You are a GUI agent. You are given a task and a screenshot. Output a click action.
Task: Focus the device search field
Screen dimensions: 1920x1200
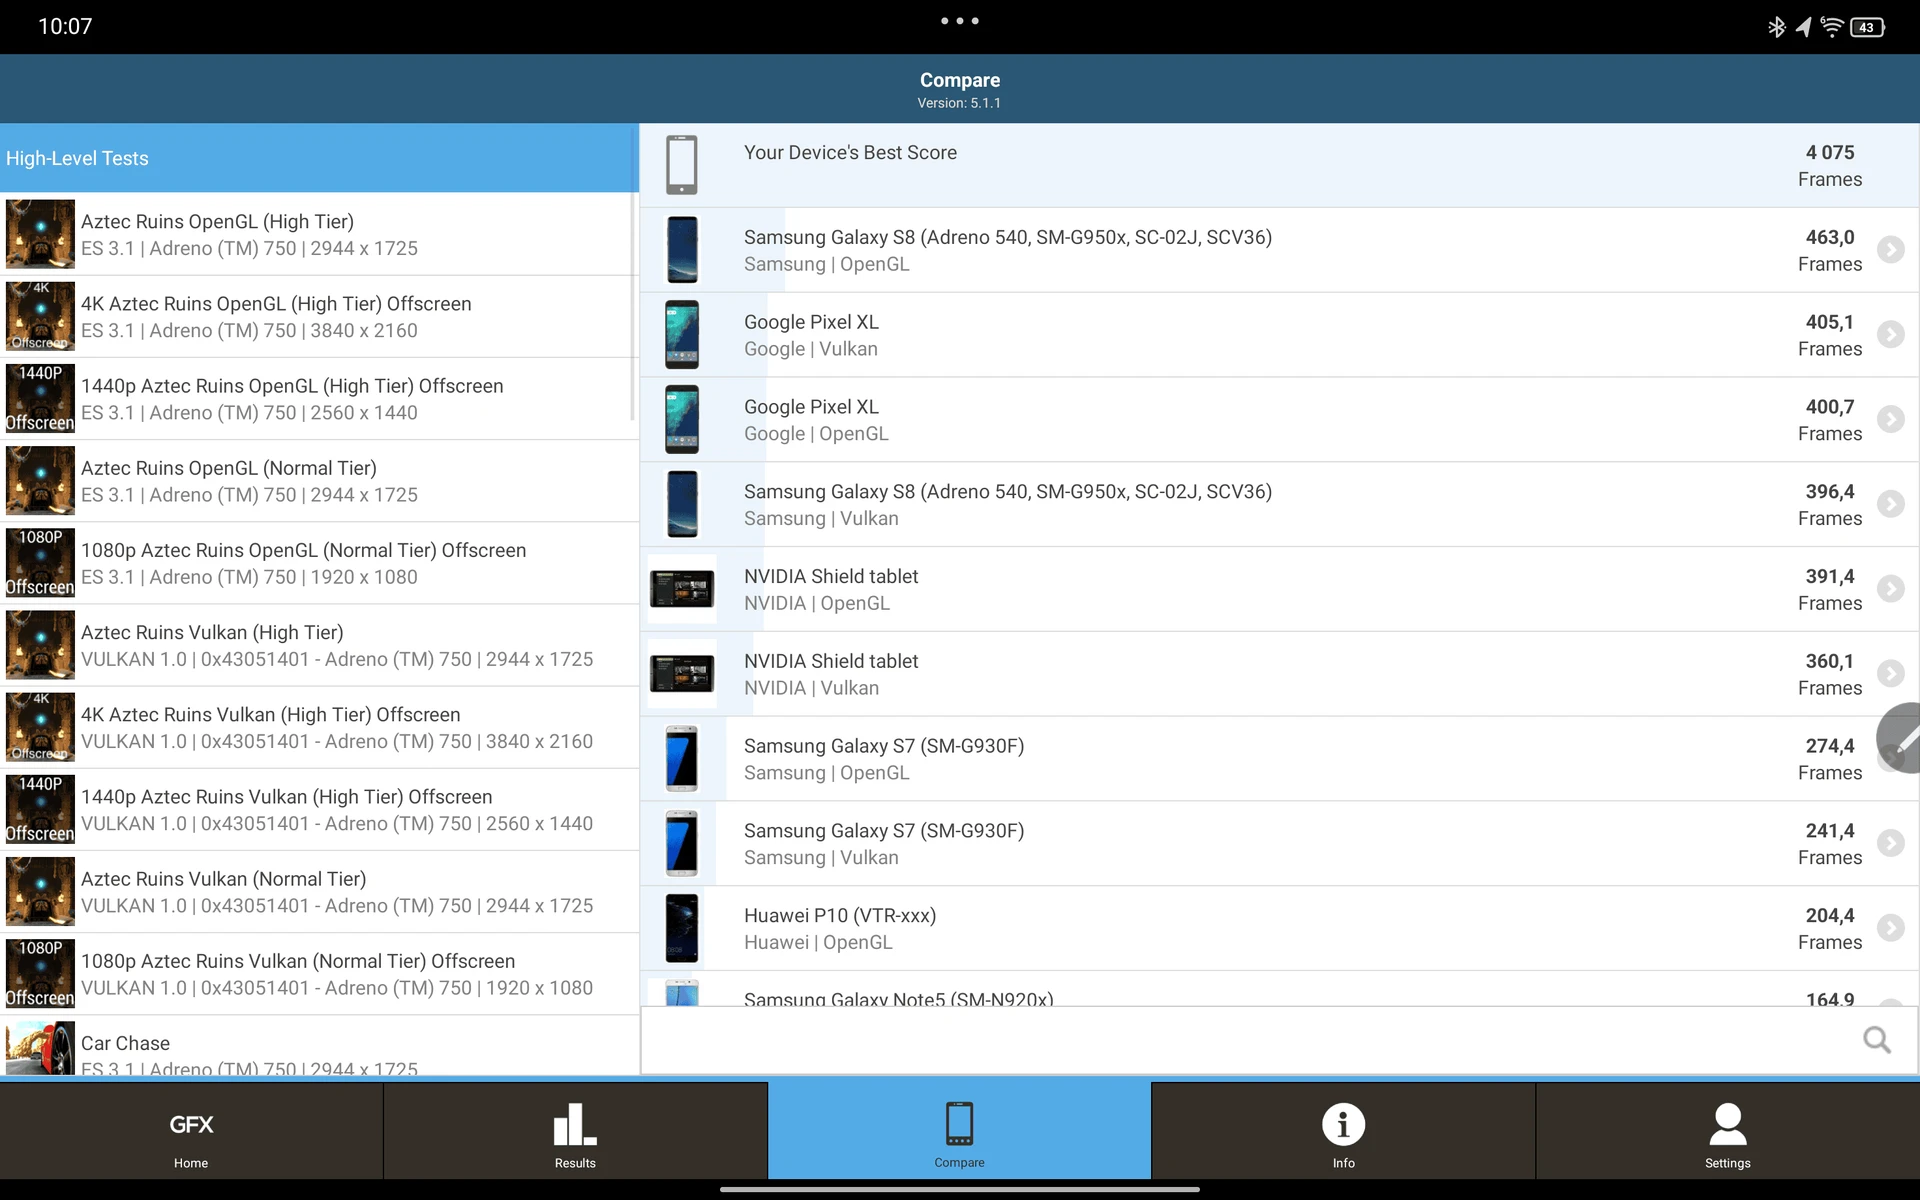click(1279, 1040)
